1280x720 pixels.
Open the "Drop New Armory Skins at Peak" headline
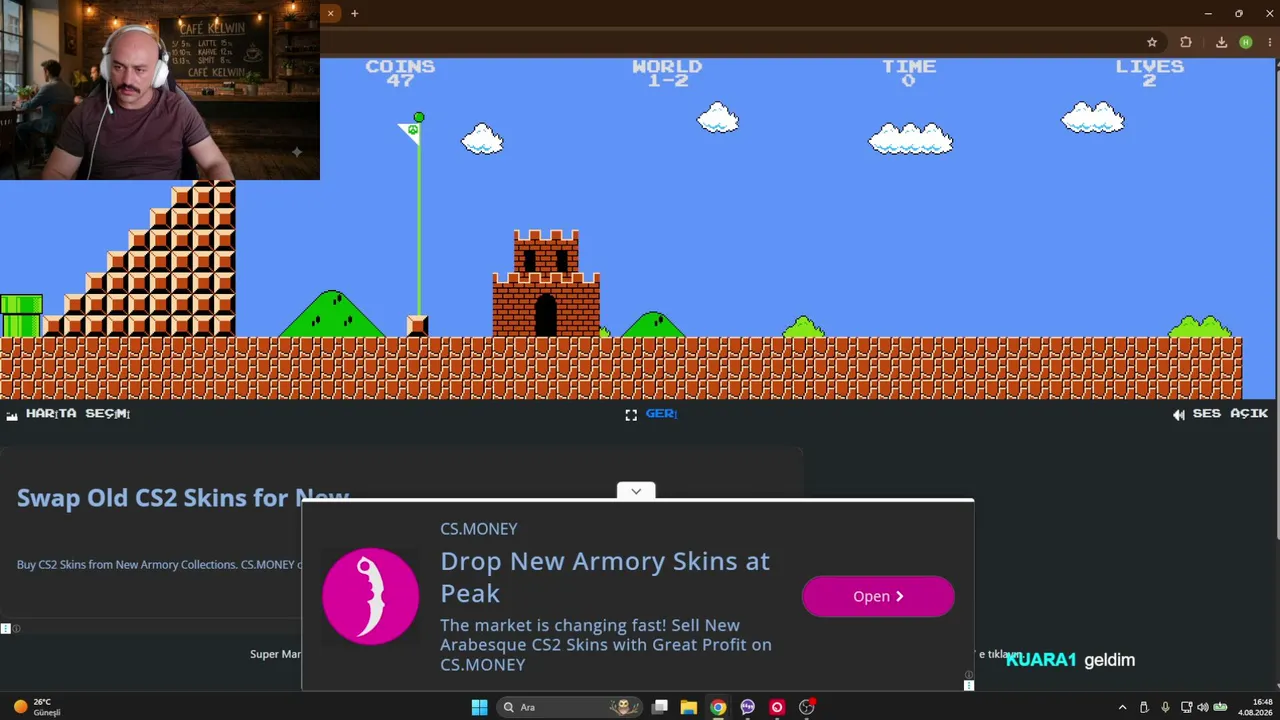point(605,577)
